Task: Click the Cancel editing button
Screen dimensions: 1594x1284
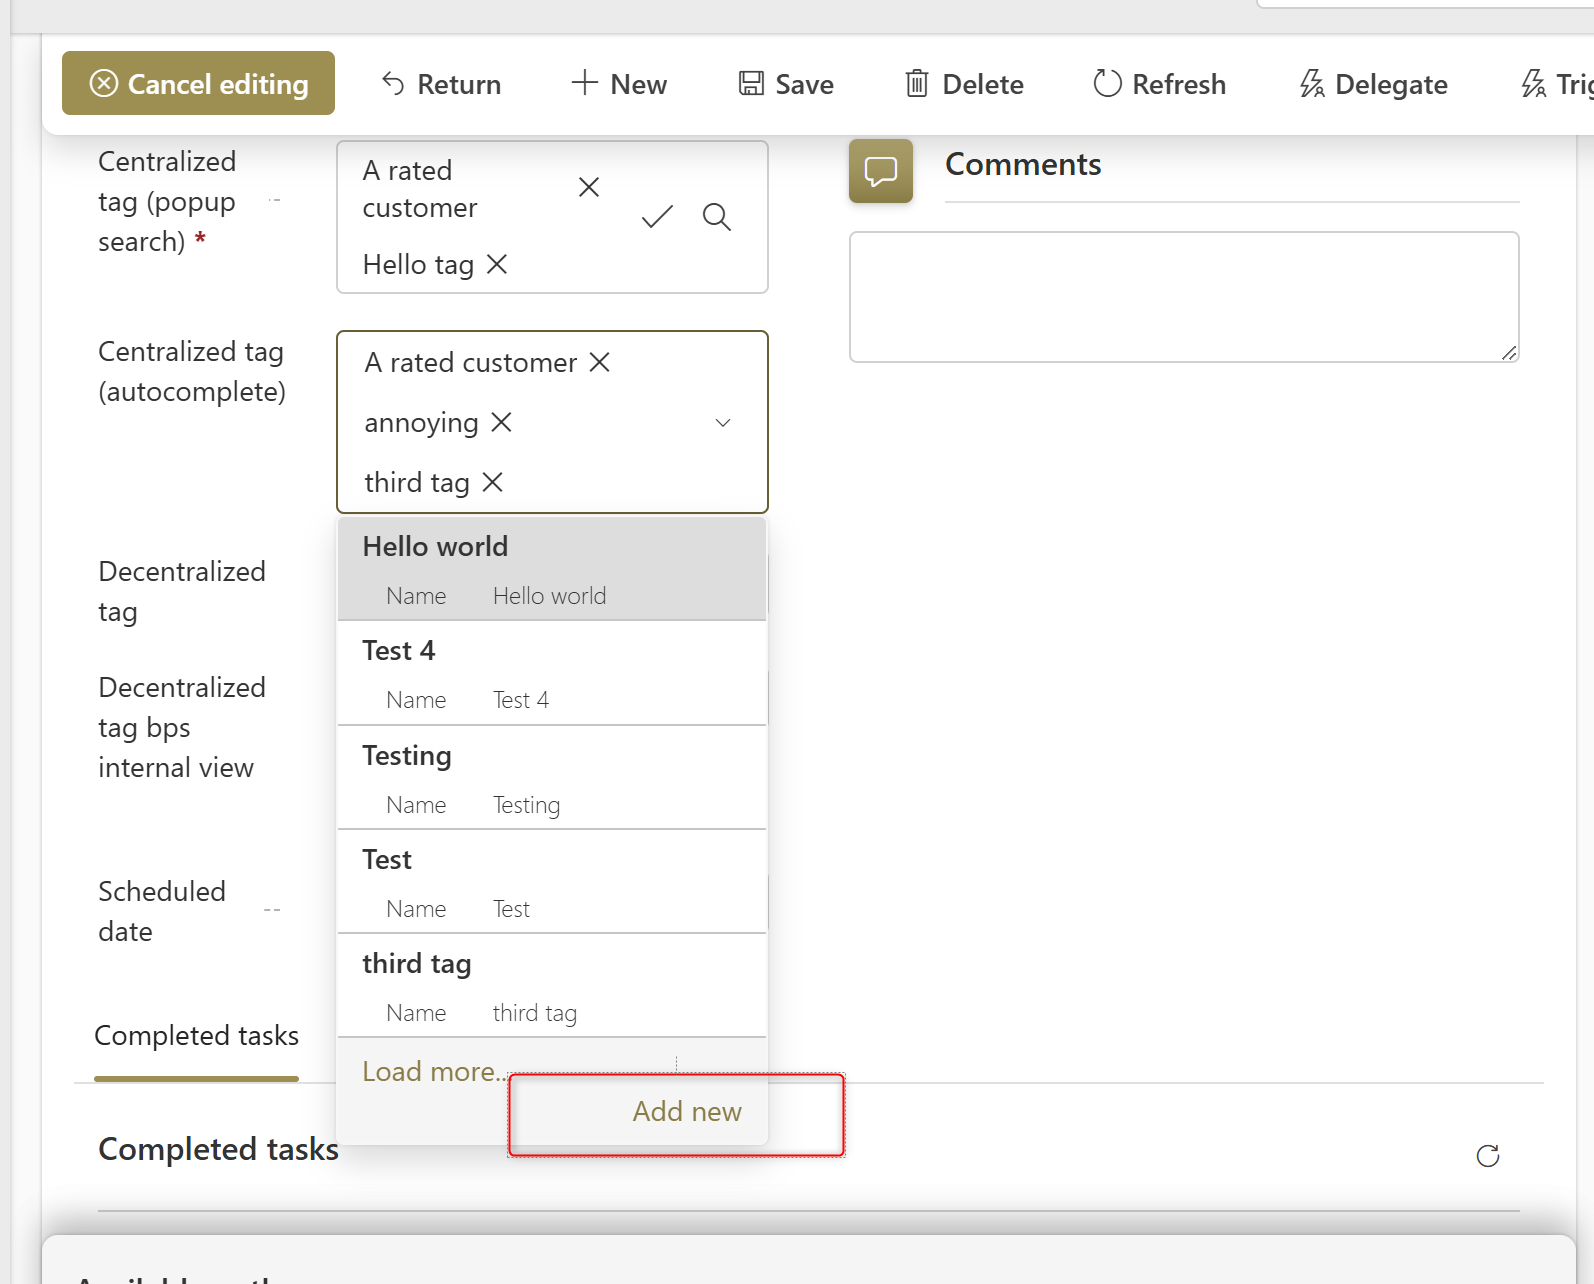Action: pyautogui.click(x=198, y=84)
